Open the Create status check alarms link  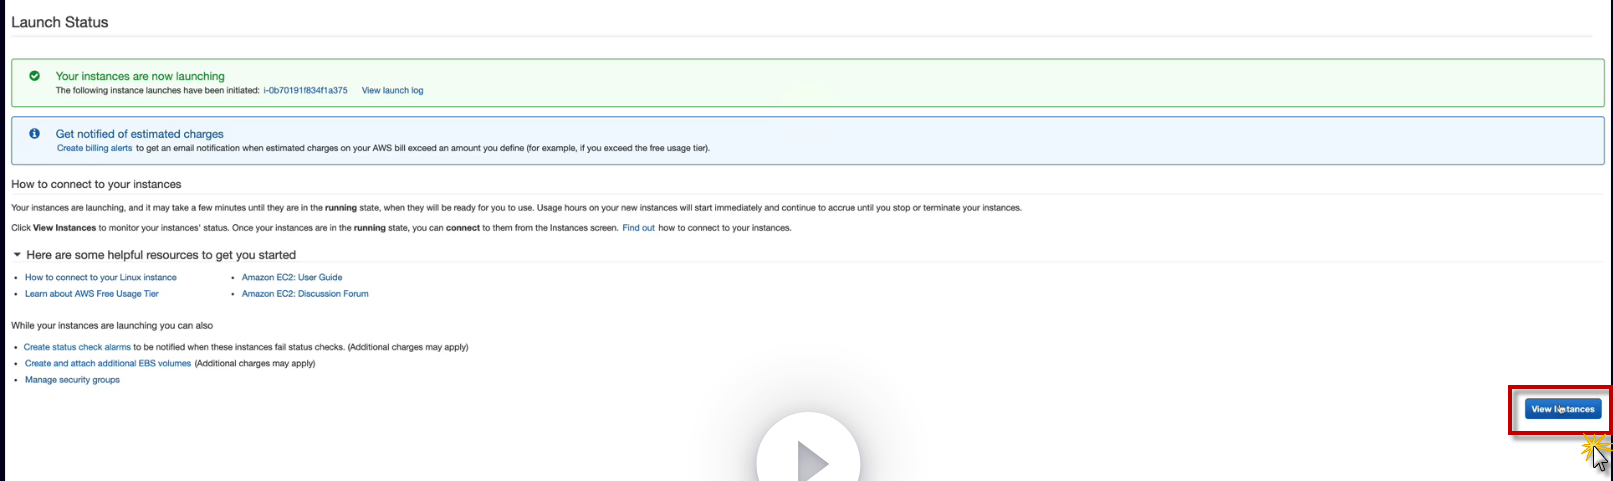pos(78,347)
